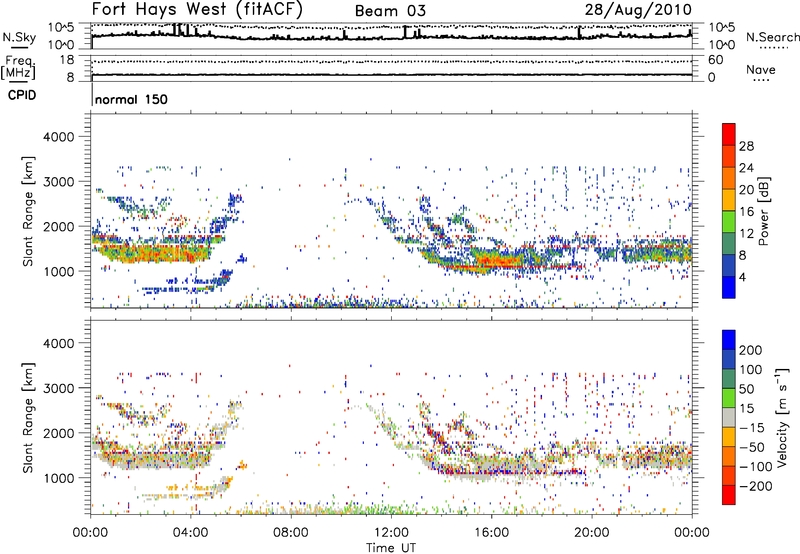Screen dimensions: 800x554
Task: Click the Power panel 'Slant Range [km]' label
Action: [28, 211]
